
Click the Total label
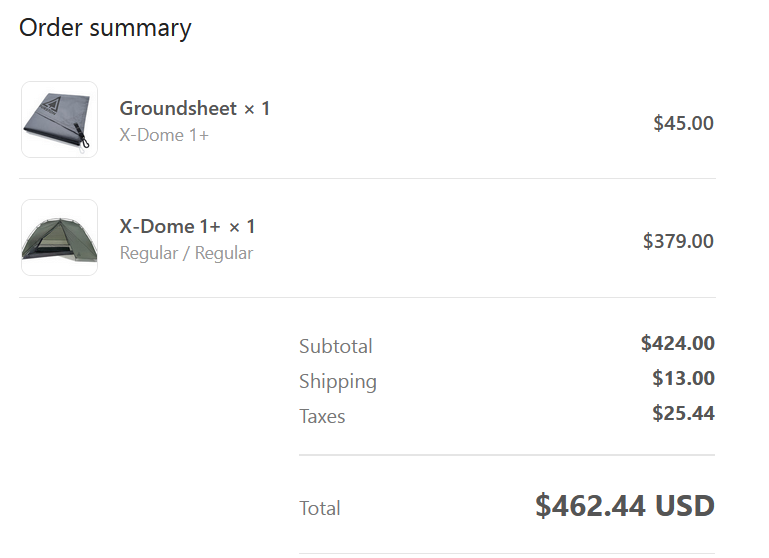coord(319,508)
